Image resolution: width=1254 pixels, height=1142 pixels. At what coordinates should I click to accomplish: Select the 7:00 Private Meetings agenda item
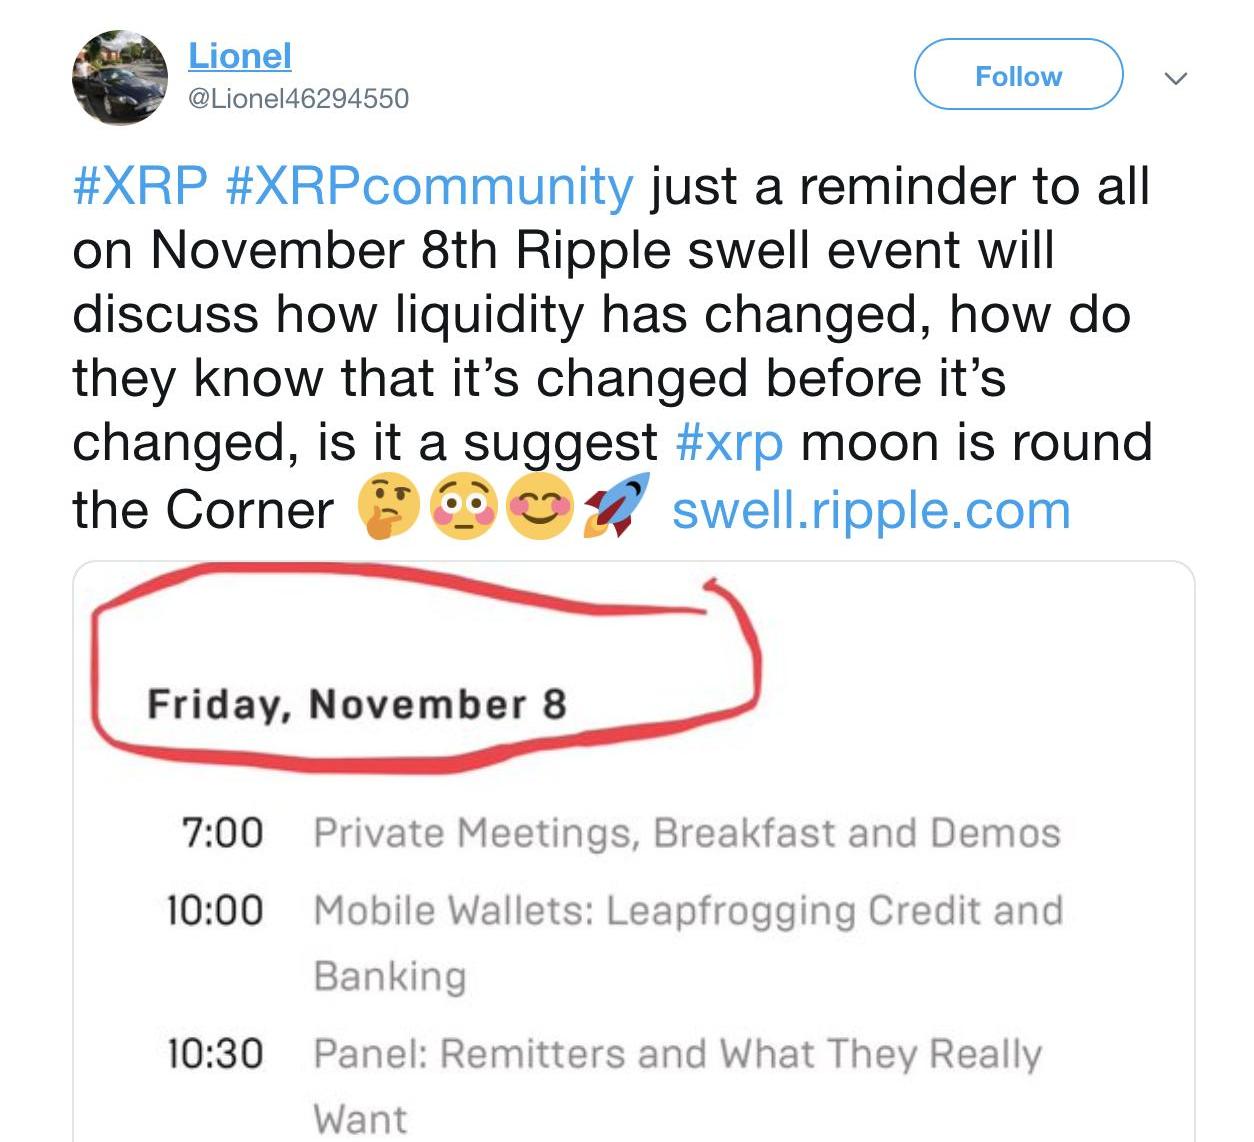pos(620,832)
